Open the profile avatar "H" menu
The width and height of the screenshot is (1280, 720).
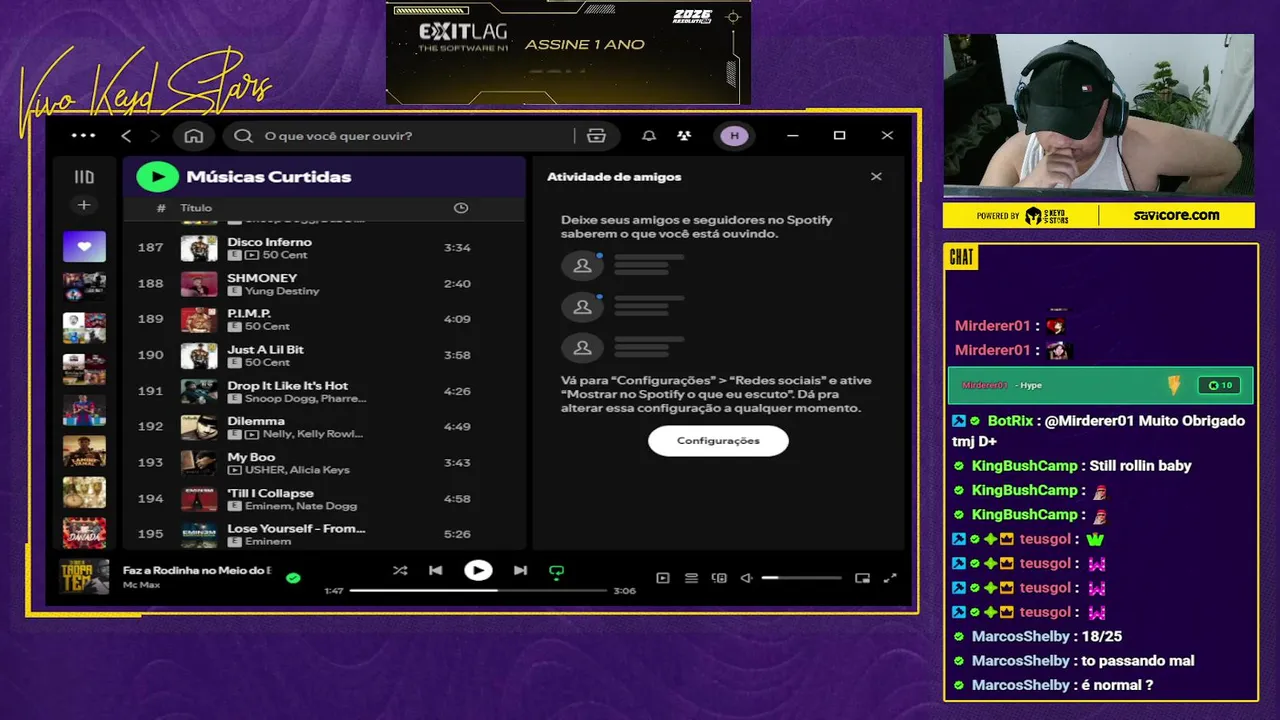pos(734,136)
